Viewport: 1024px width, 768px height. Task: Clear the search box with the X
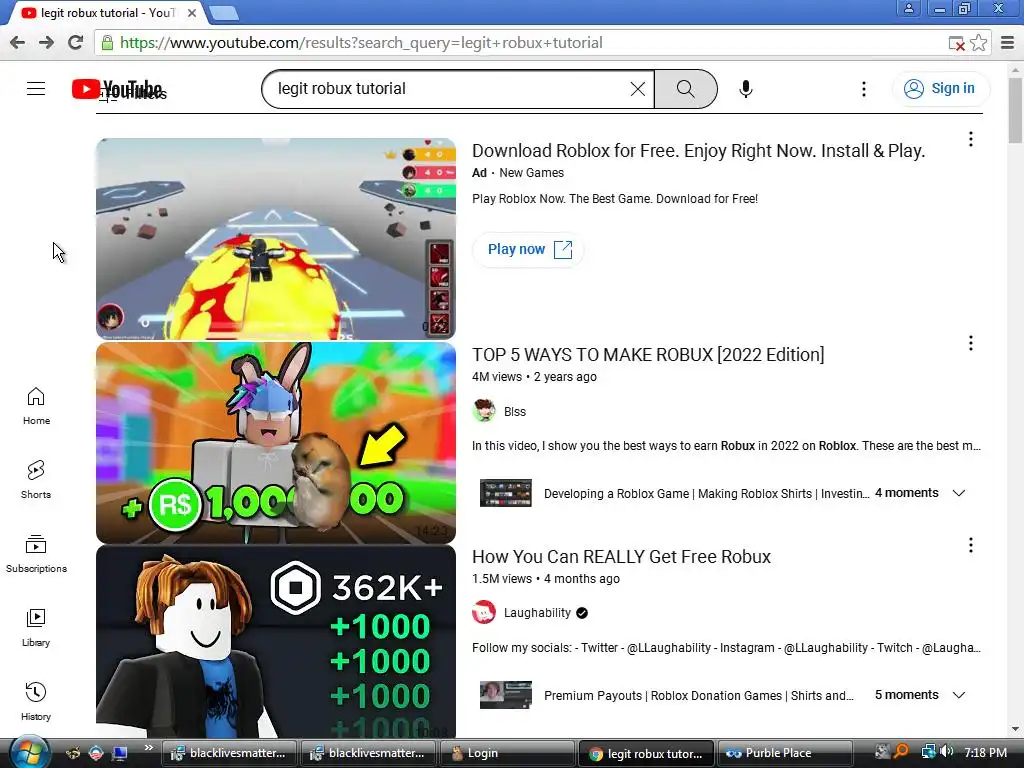[x=637, y=89]
